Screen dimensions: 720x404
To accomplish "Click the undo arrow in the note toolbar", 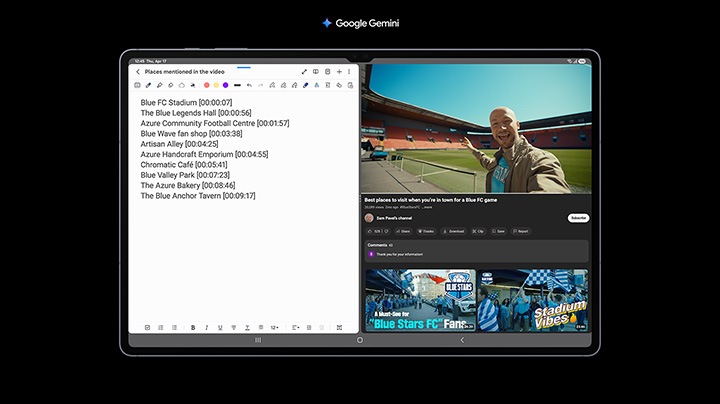I will click(249, 85).
